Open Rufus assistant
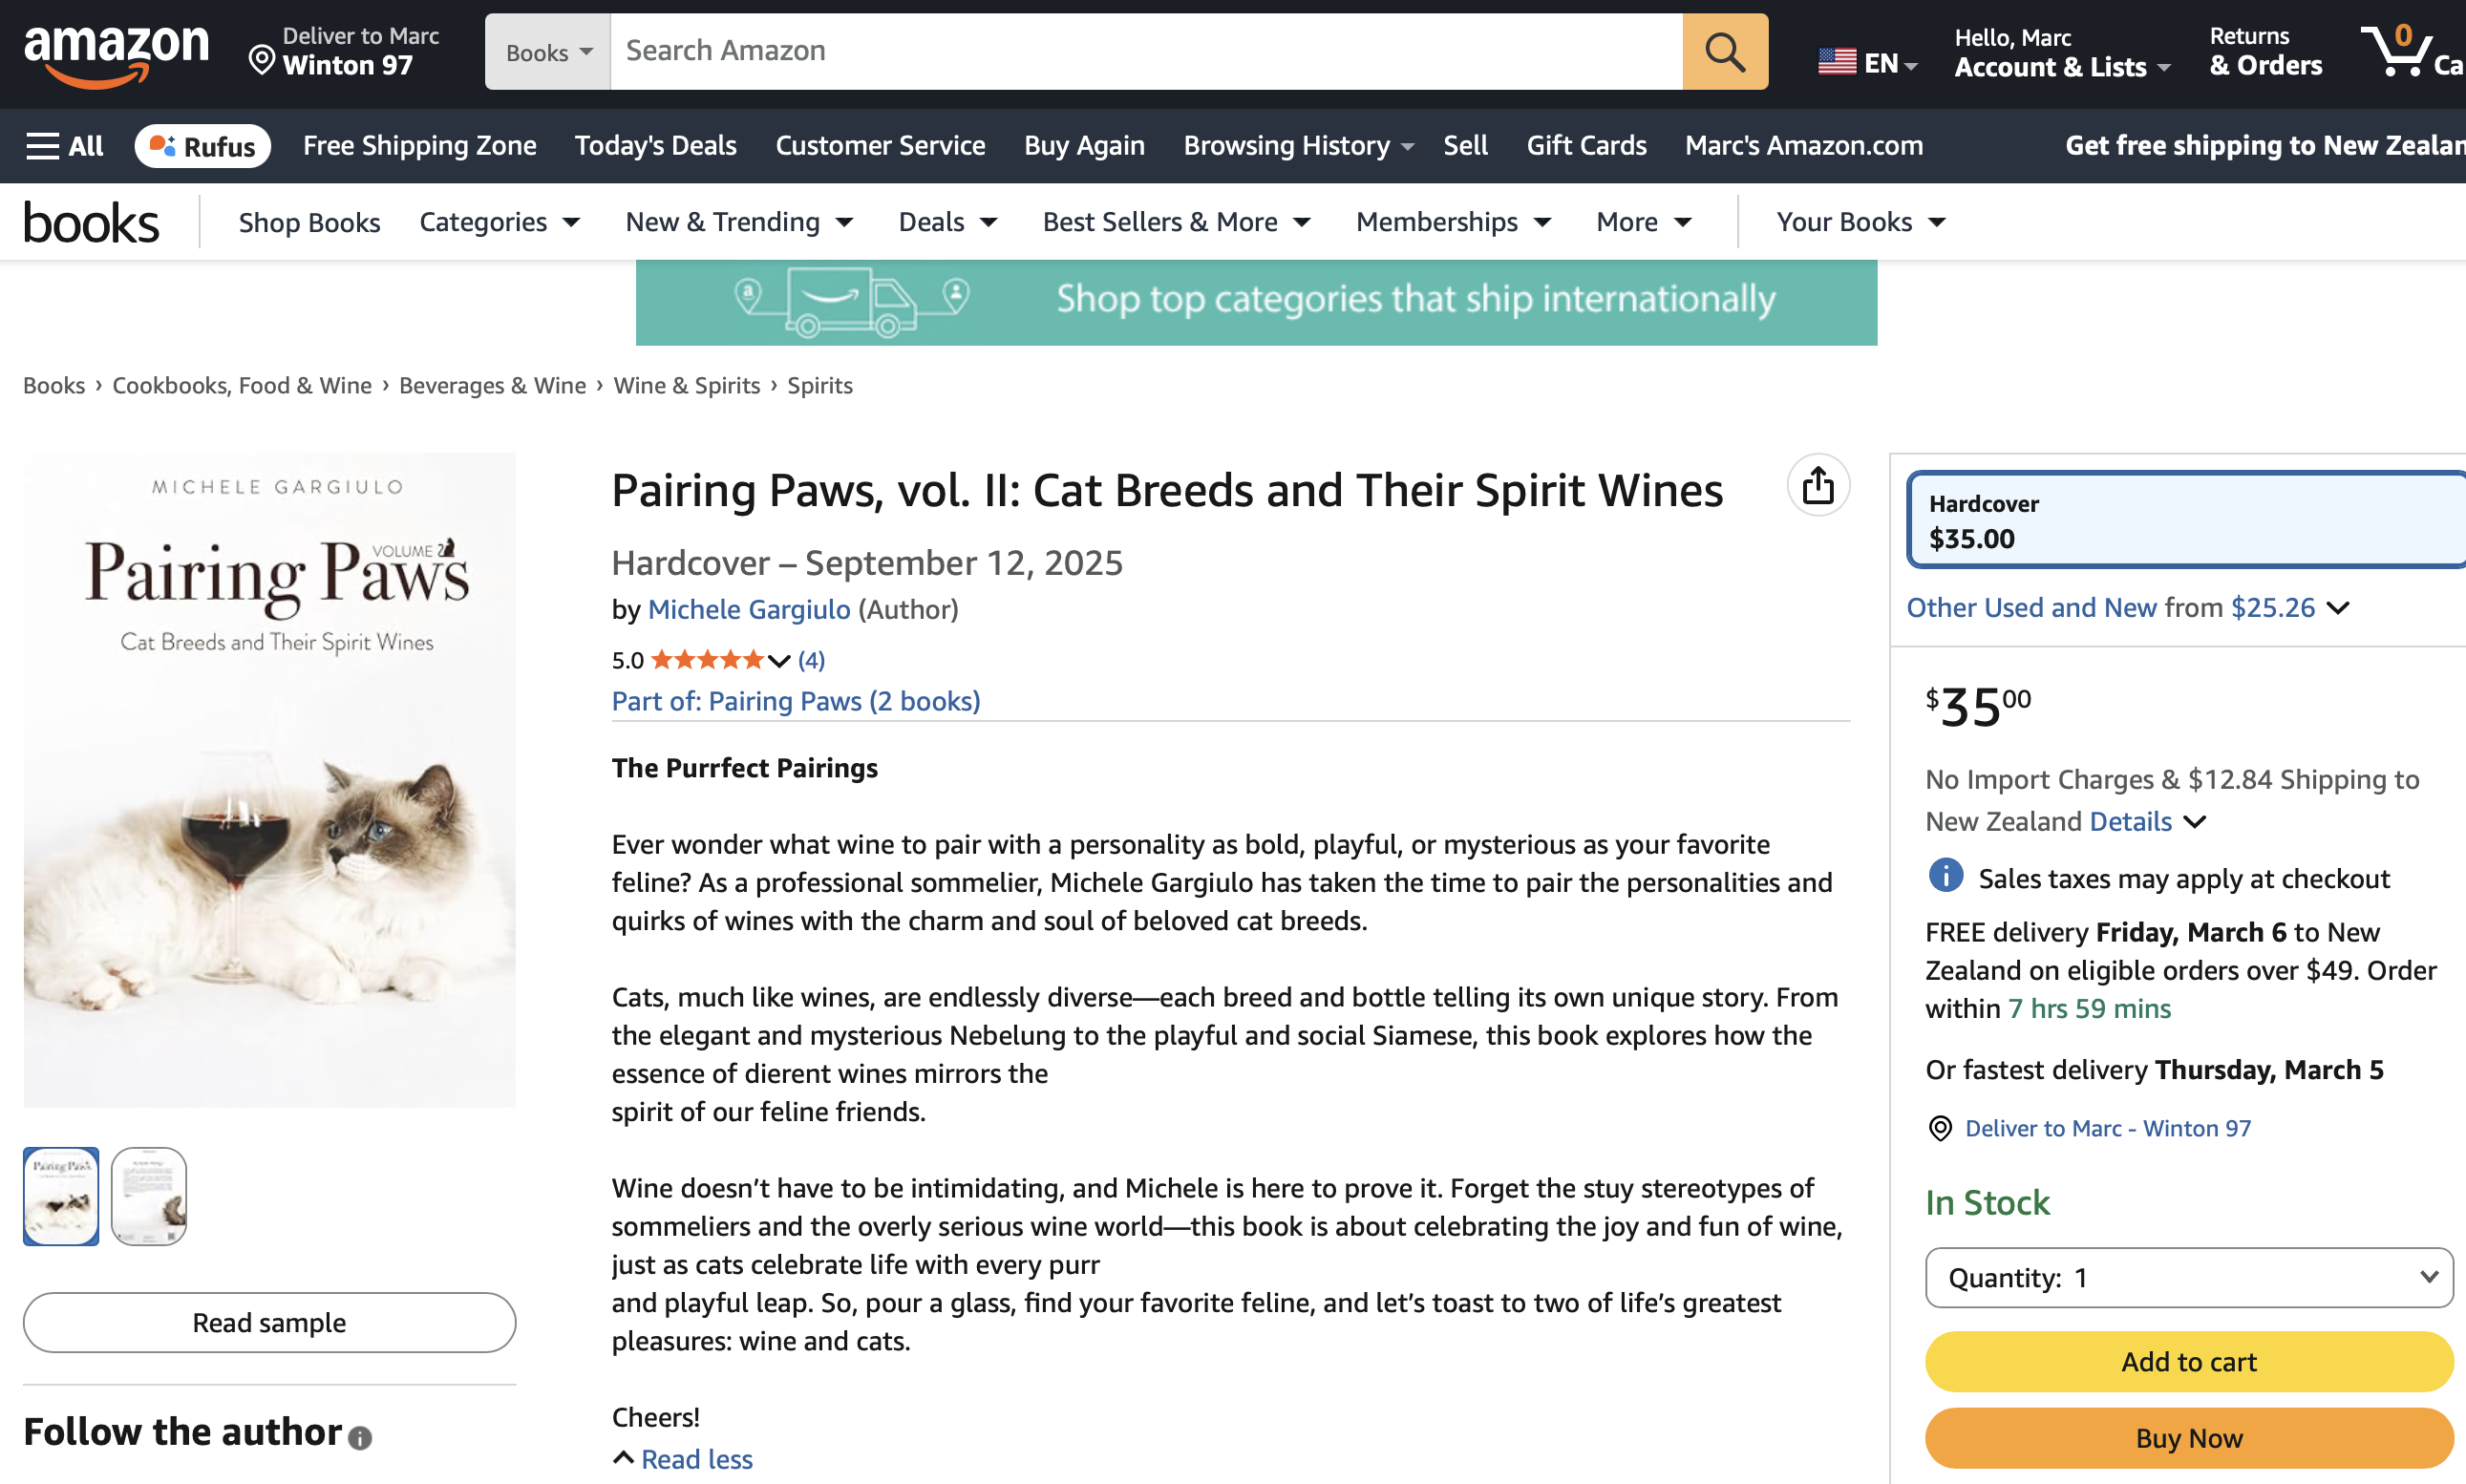 [x=203, y=146]
